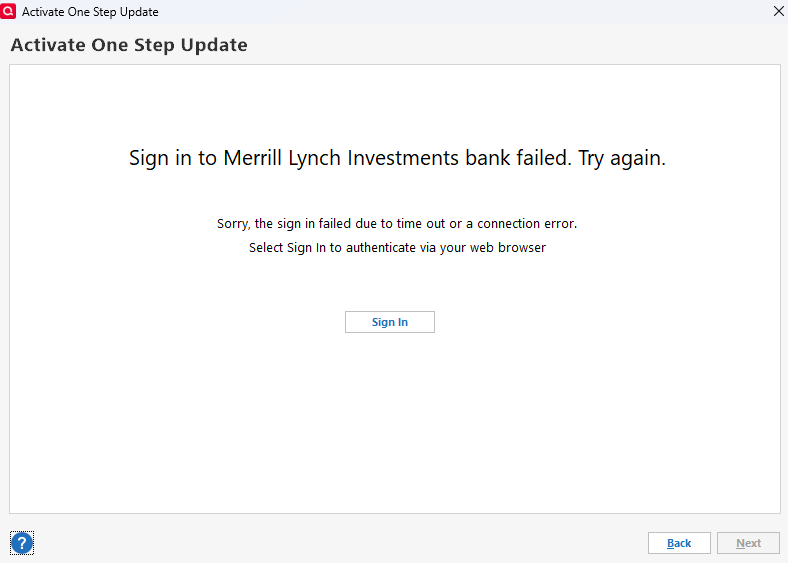Viewport: 788px width, 563px height.
Task: Click the title bar text Activate One Step Update
Action: [x=90, y=12]
